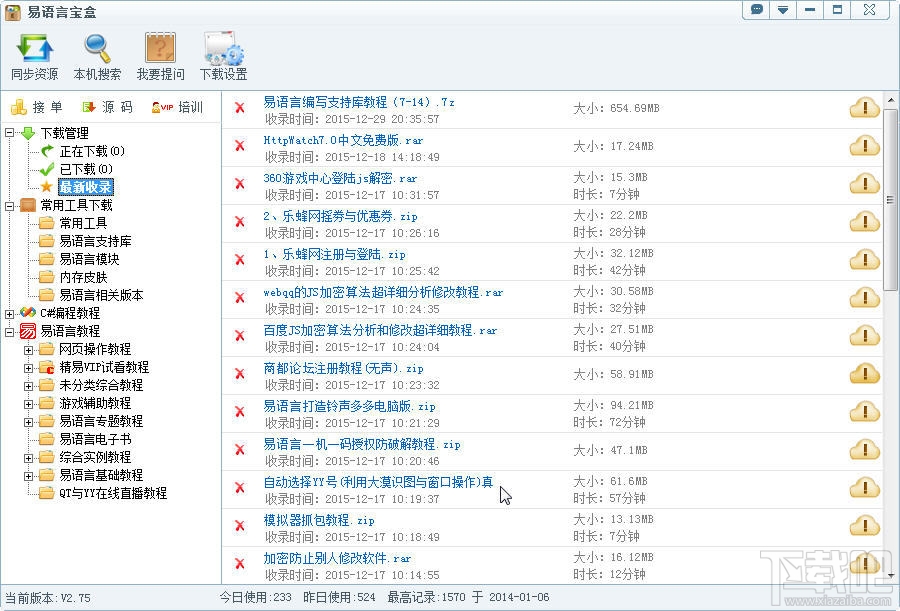Expand the 未分类综合教程 folder
Viewport: 900px width, 611px height.
tap(28, 386)
